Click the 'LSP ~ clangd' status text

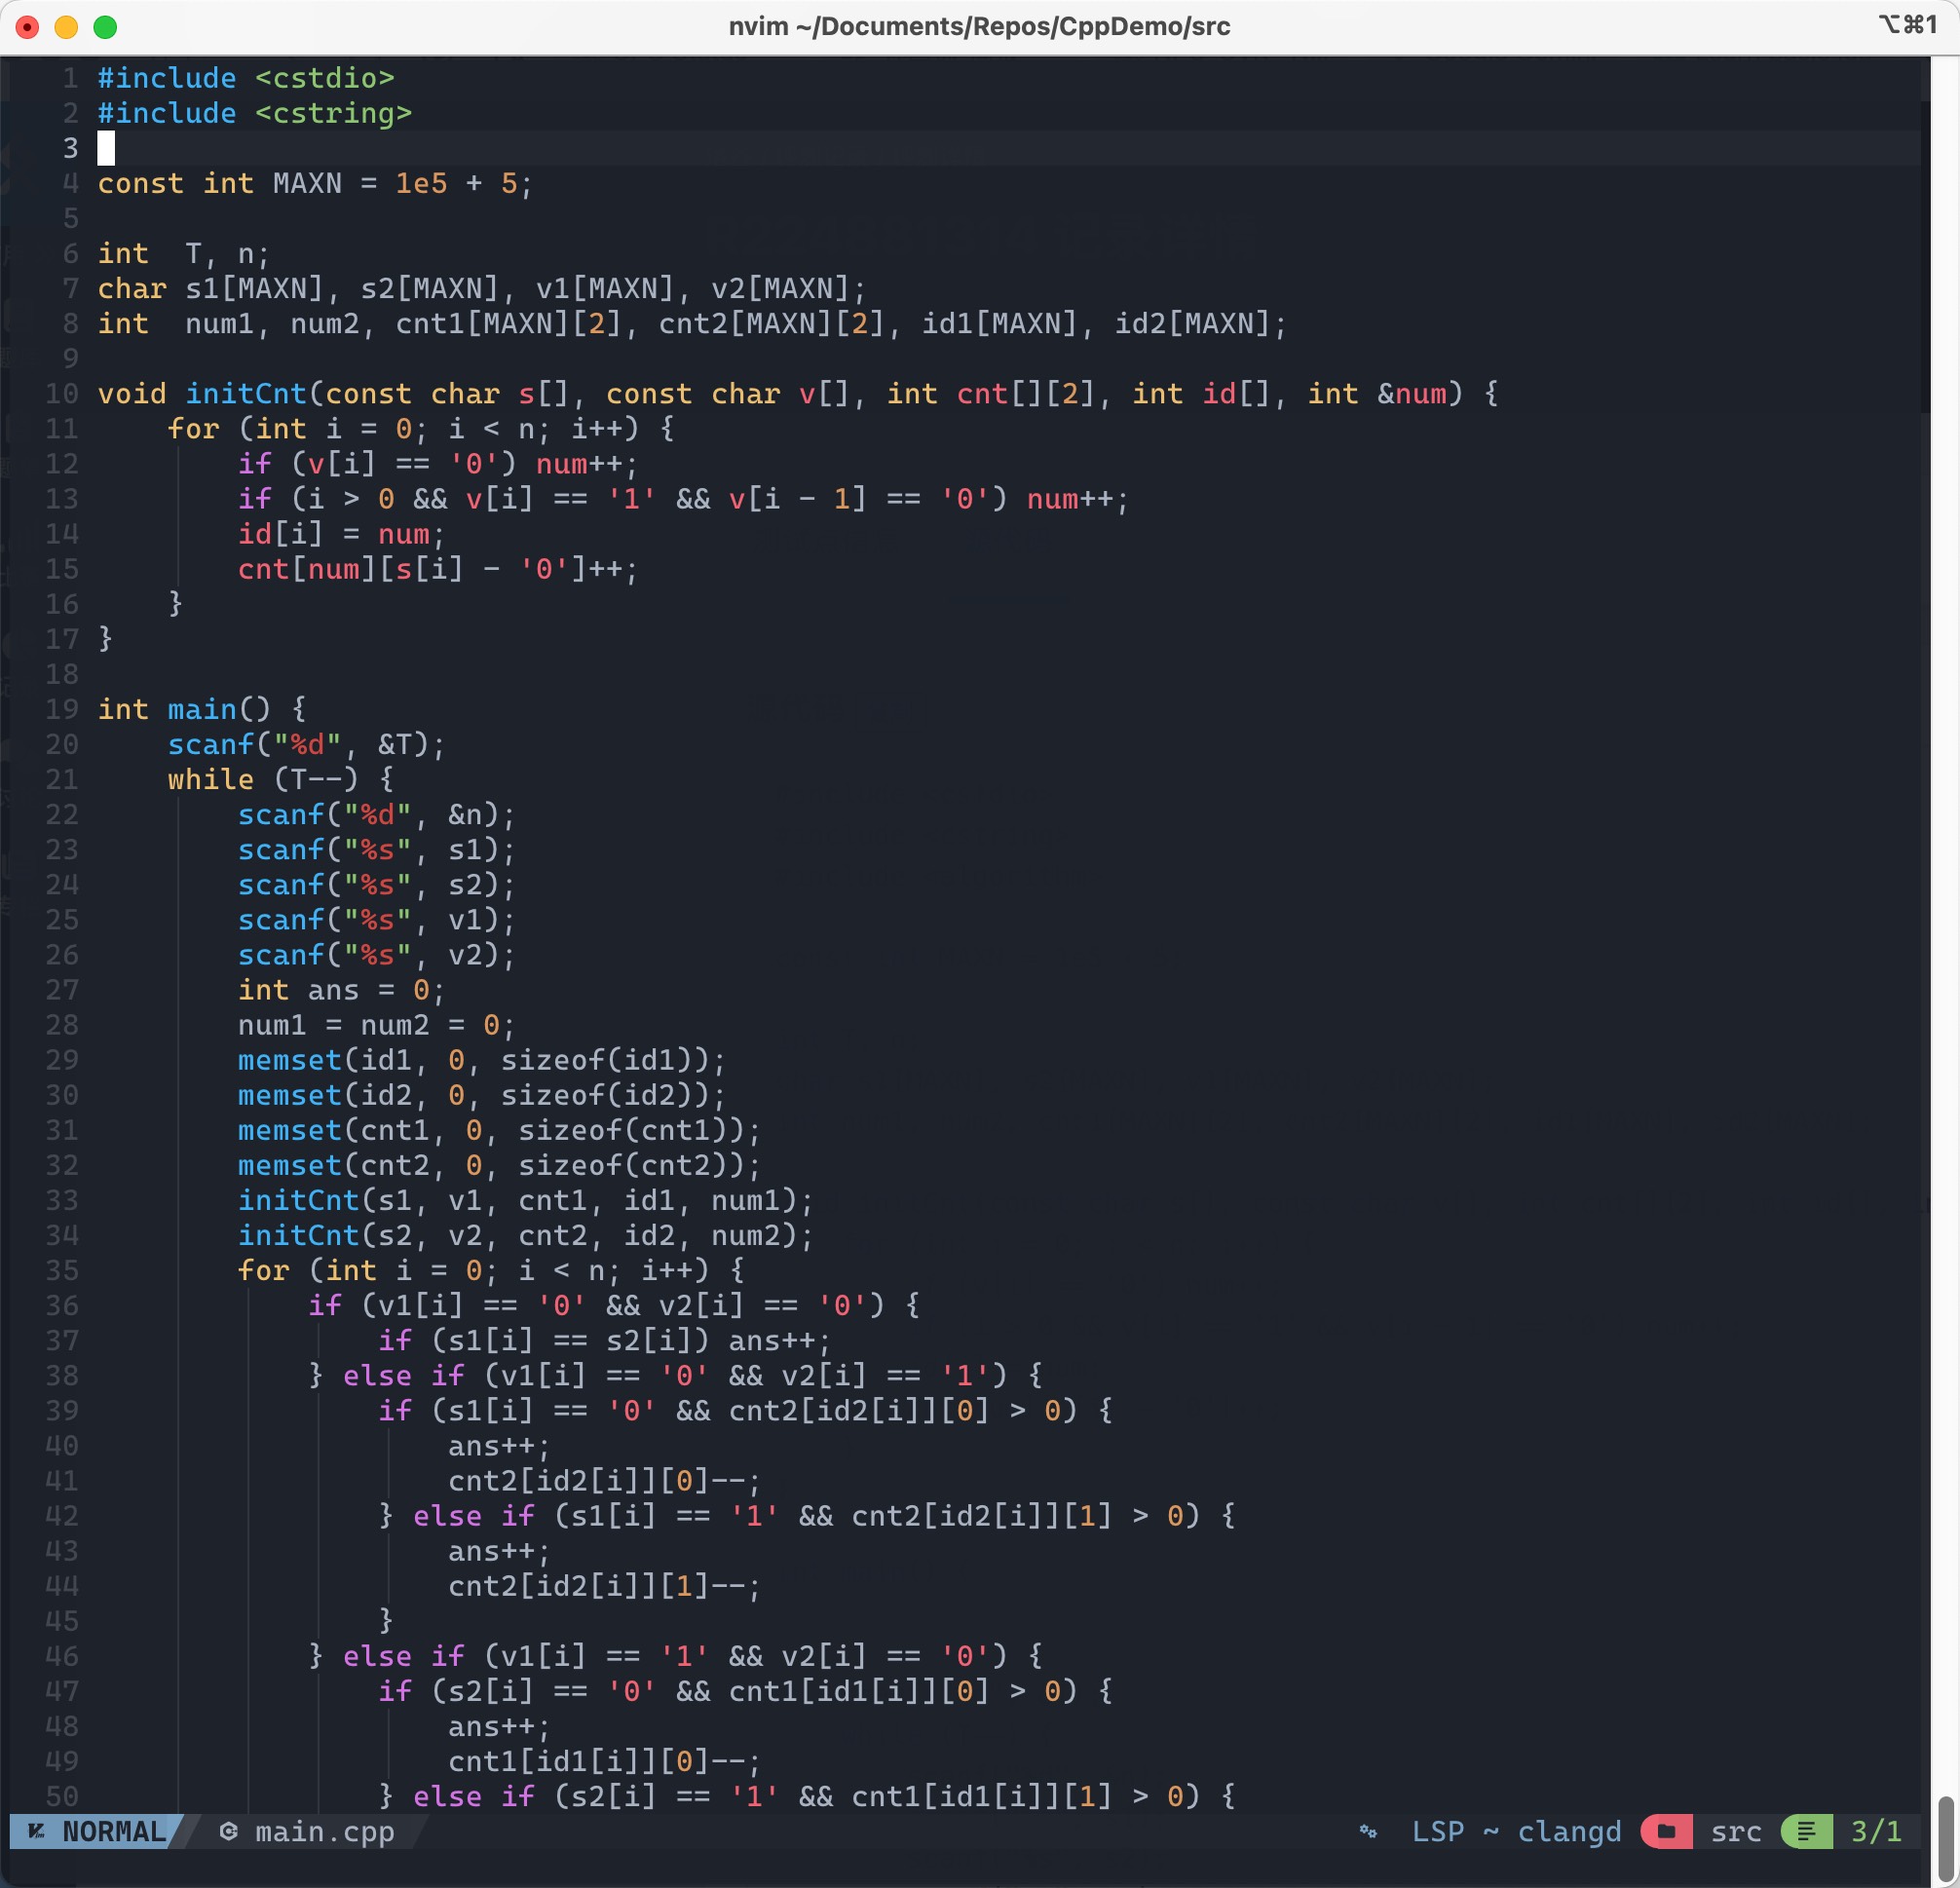1516,1831
